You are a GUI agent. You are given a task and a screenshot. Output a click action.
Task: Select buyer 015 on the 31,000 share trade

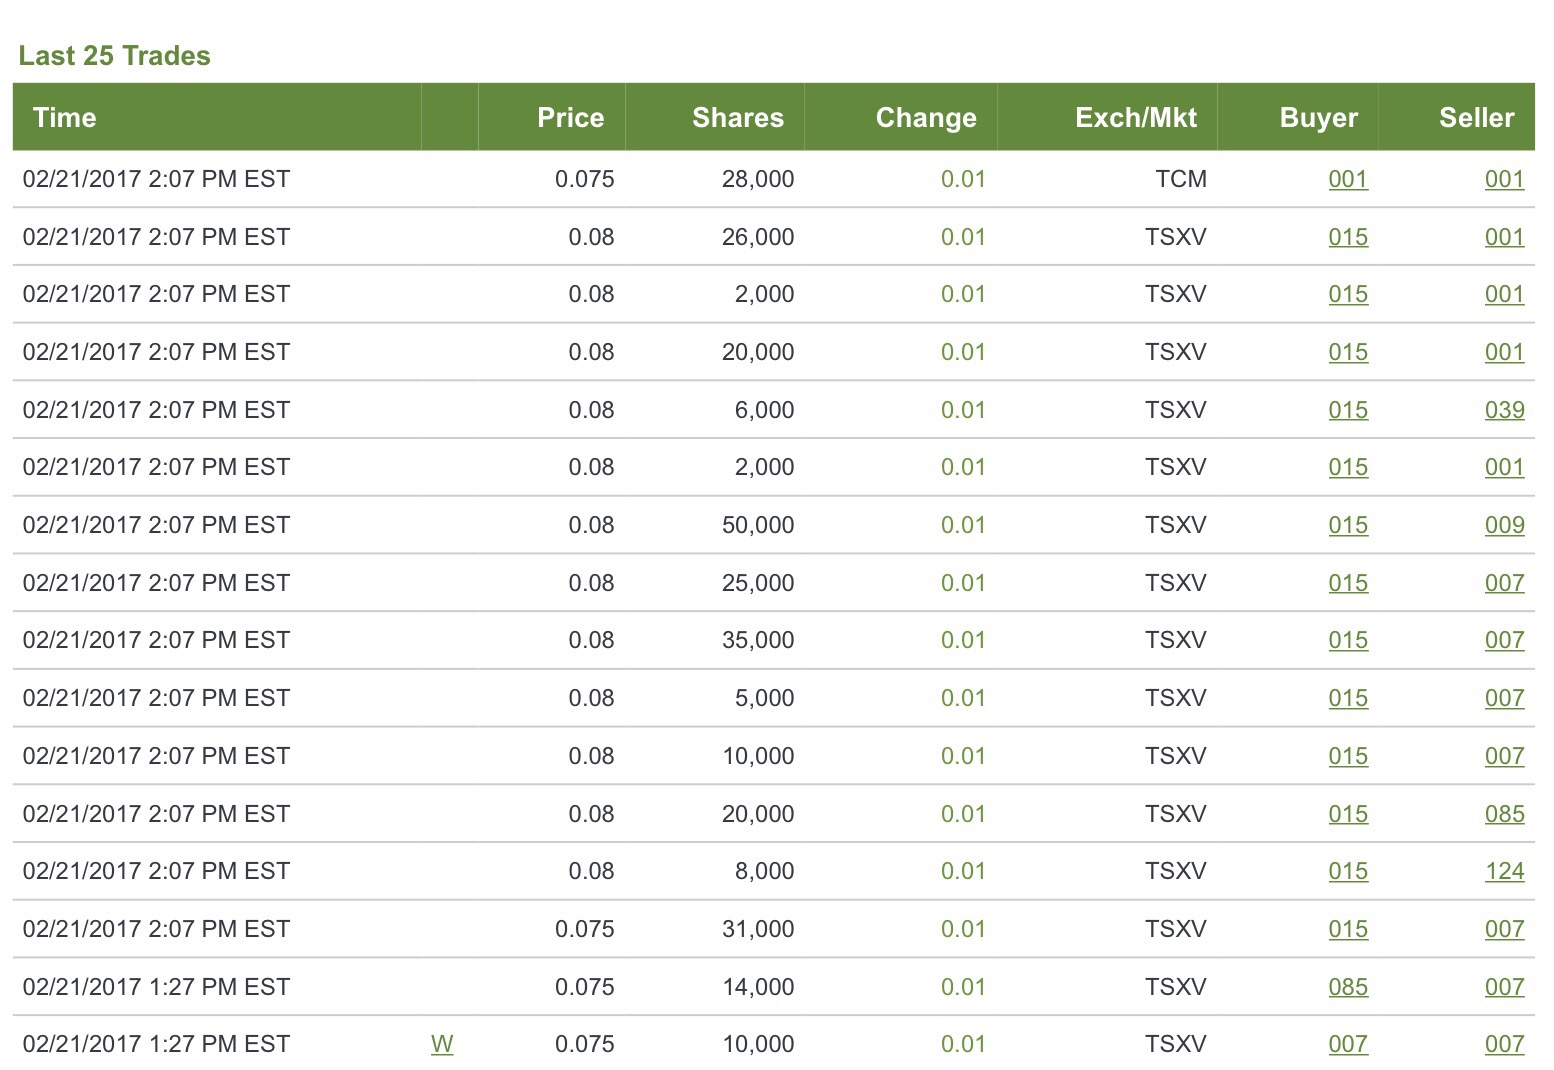[1348, 929]
